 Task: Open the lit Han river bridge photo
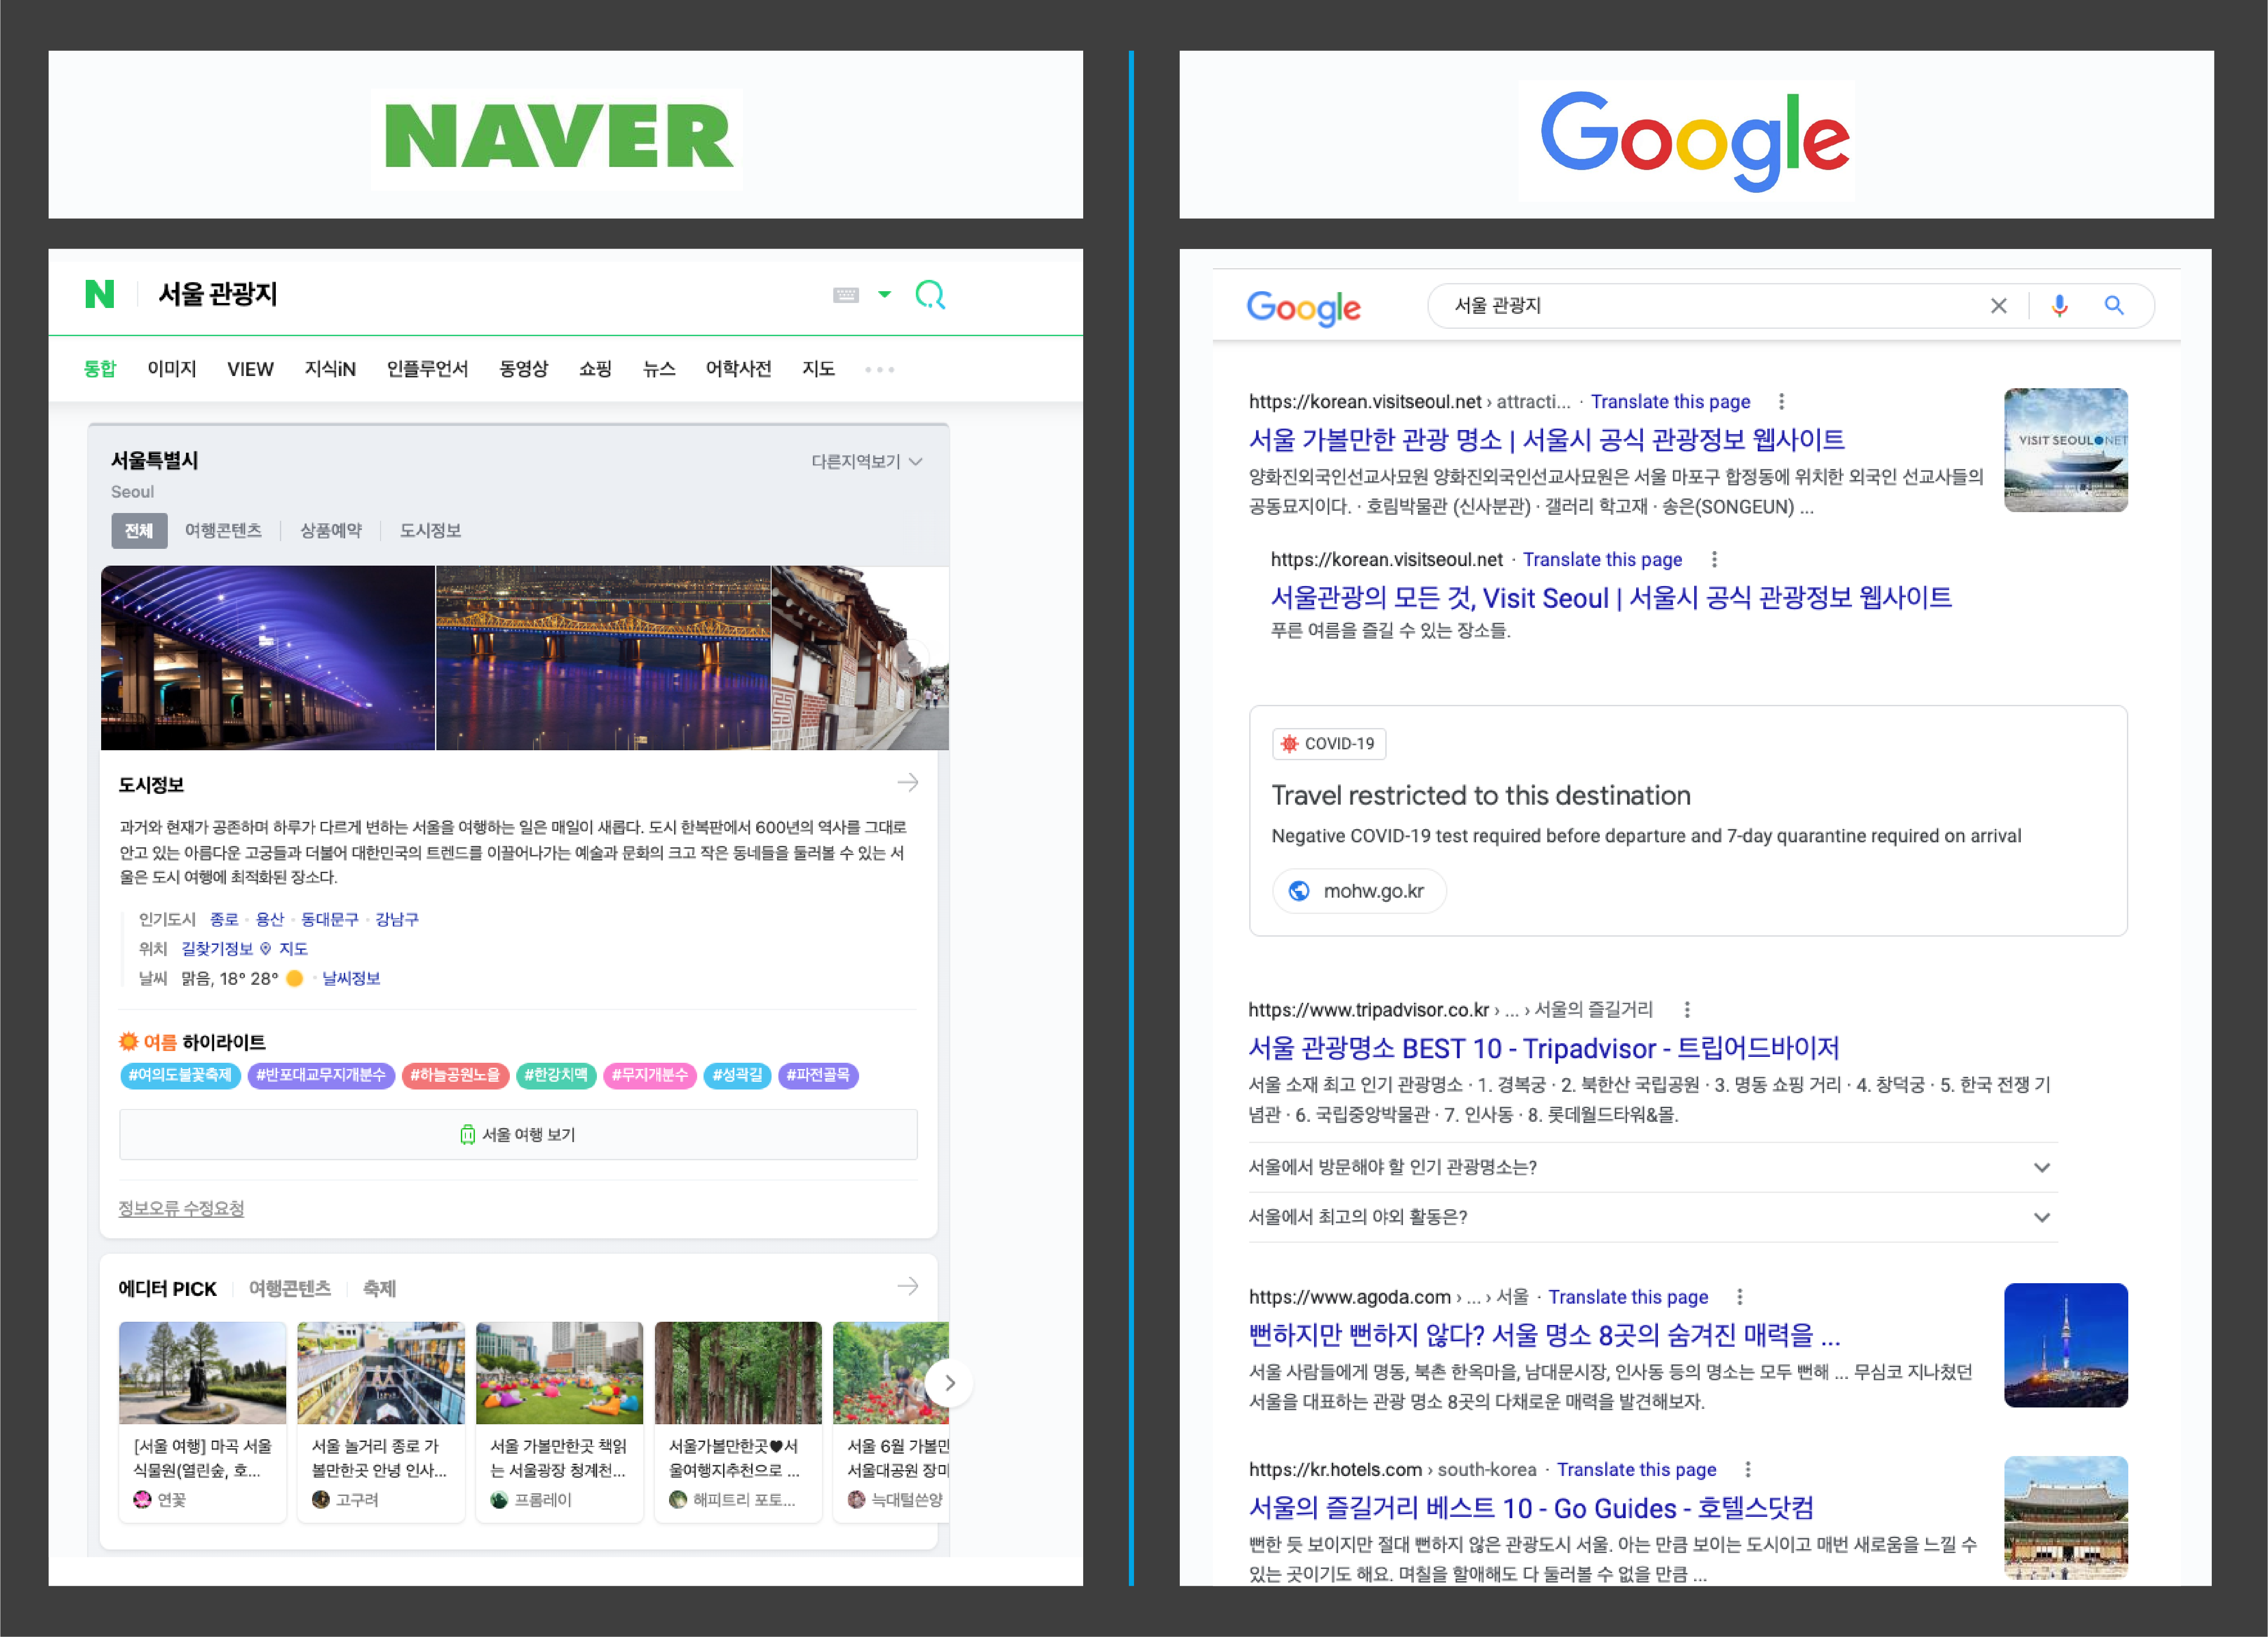603,658
